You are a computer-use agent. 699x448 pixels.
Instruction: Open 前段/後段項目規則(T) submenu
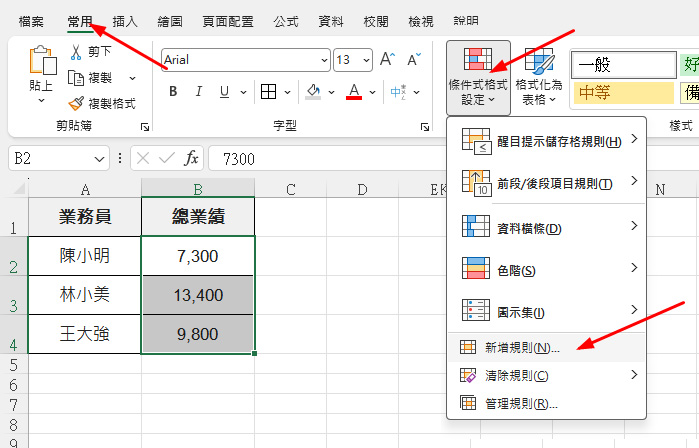[547, 183]
